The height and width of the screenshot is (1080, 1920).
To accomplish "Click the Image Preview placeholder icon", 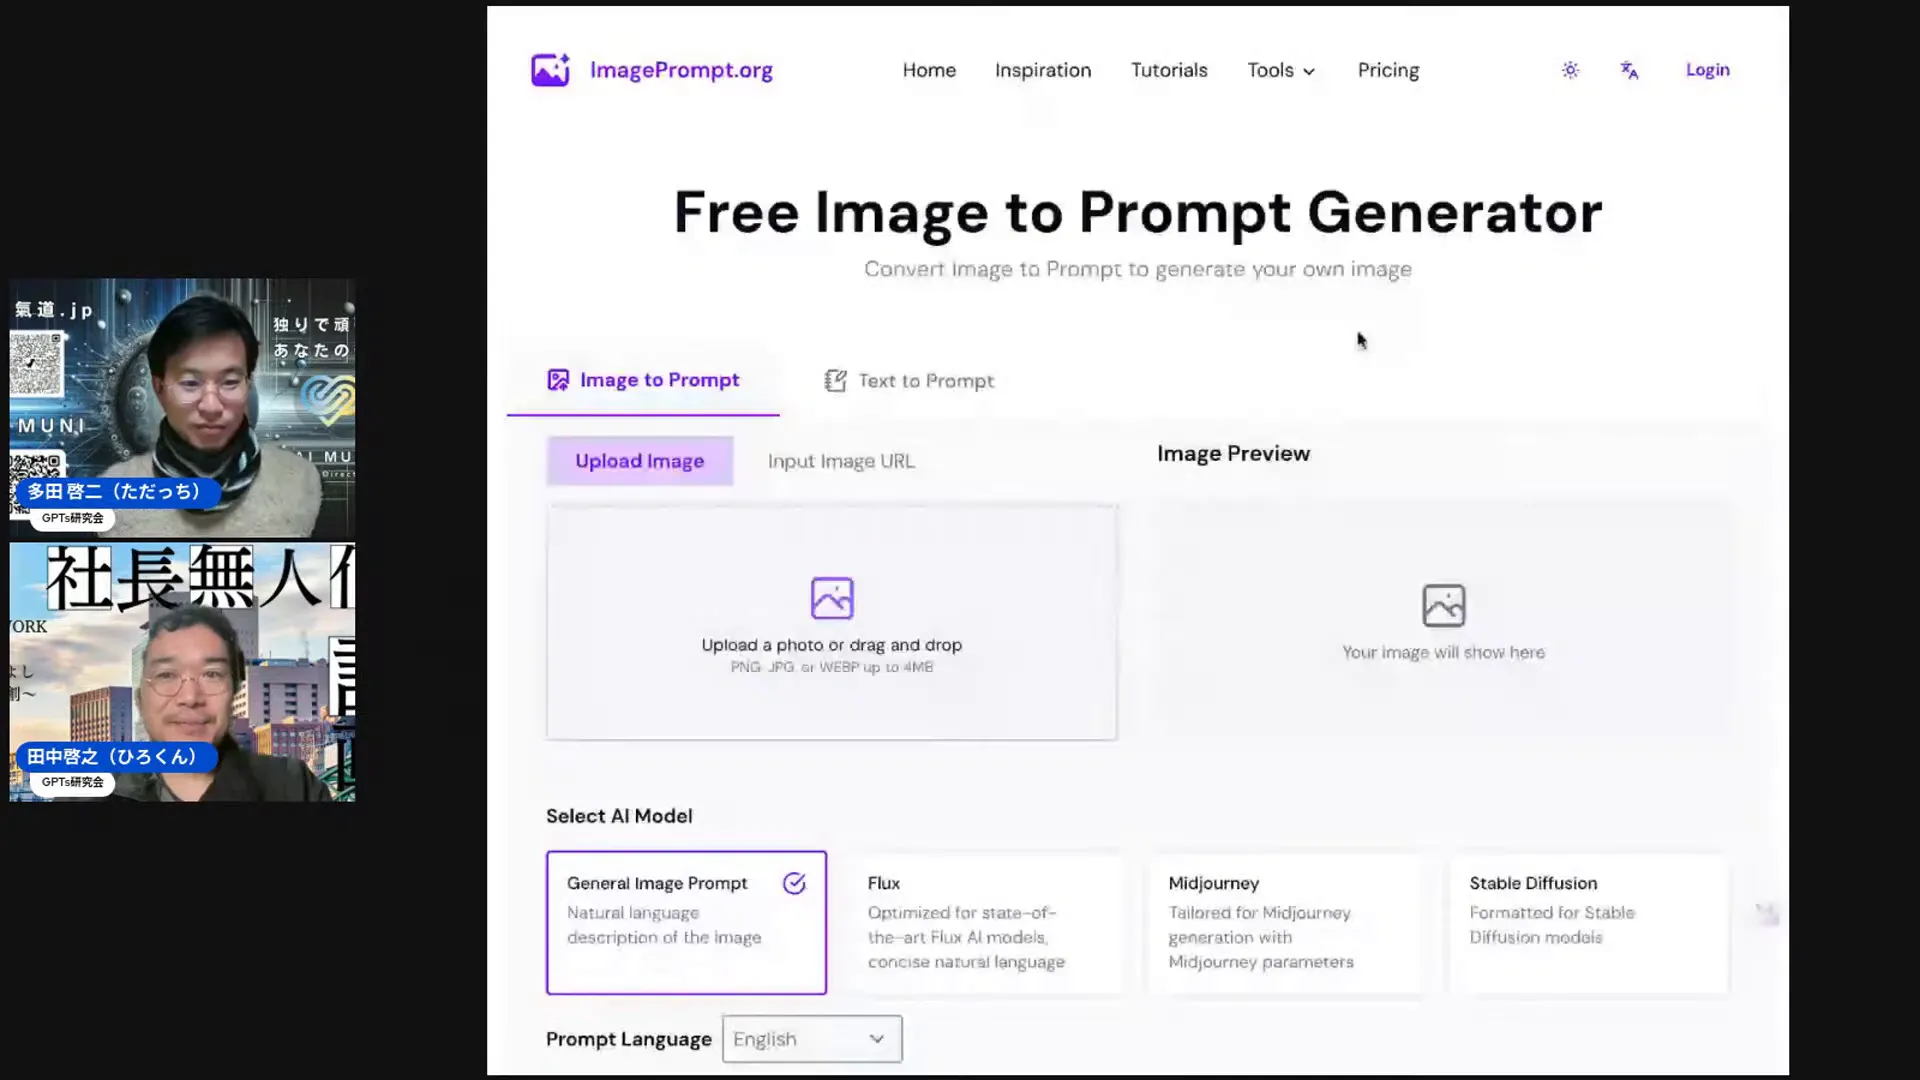I will 1443,605.
